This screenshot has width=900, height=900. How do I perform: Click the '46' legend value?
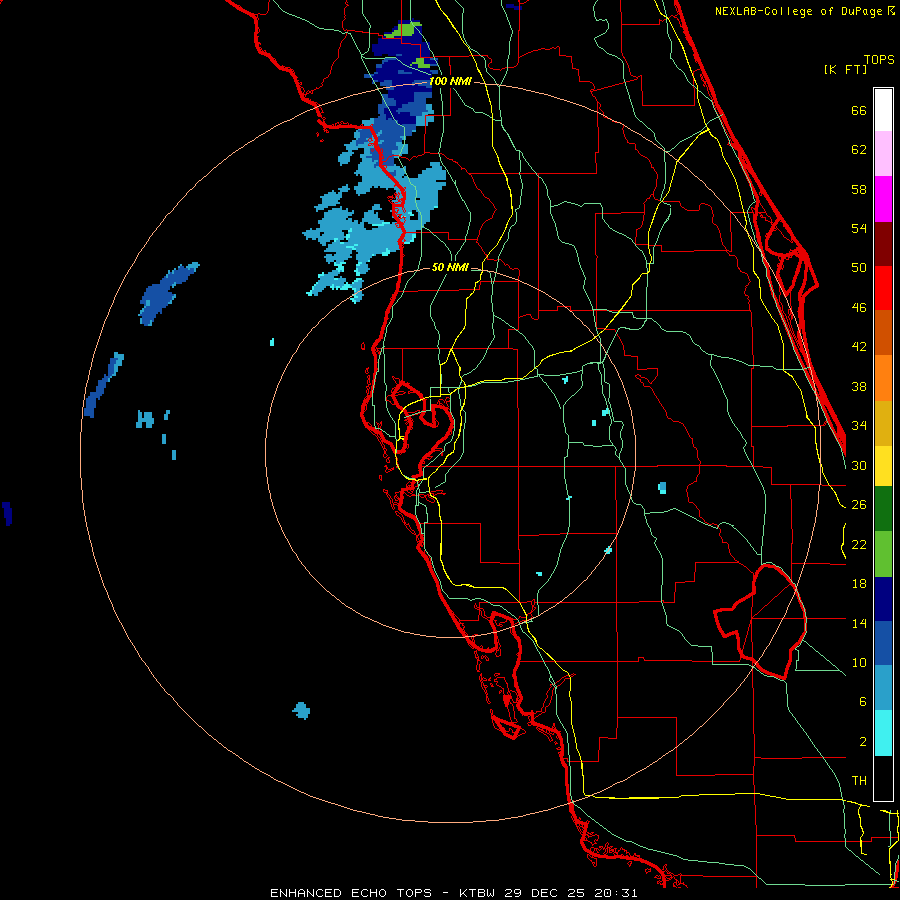point(859,308)
